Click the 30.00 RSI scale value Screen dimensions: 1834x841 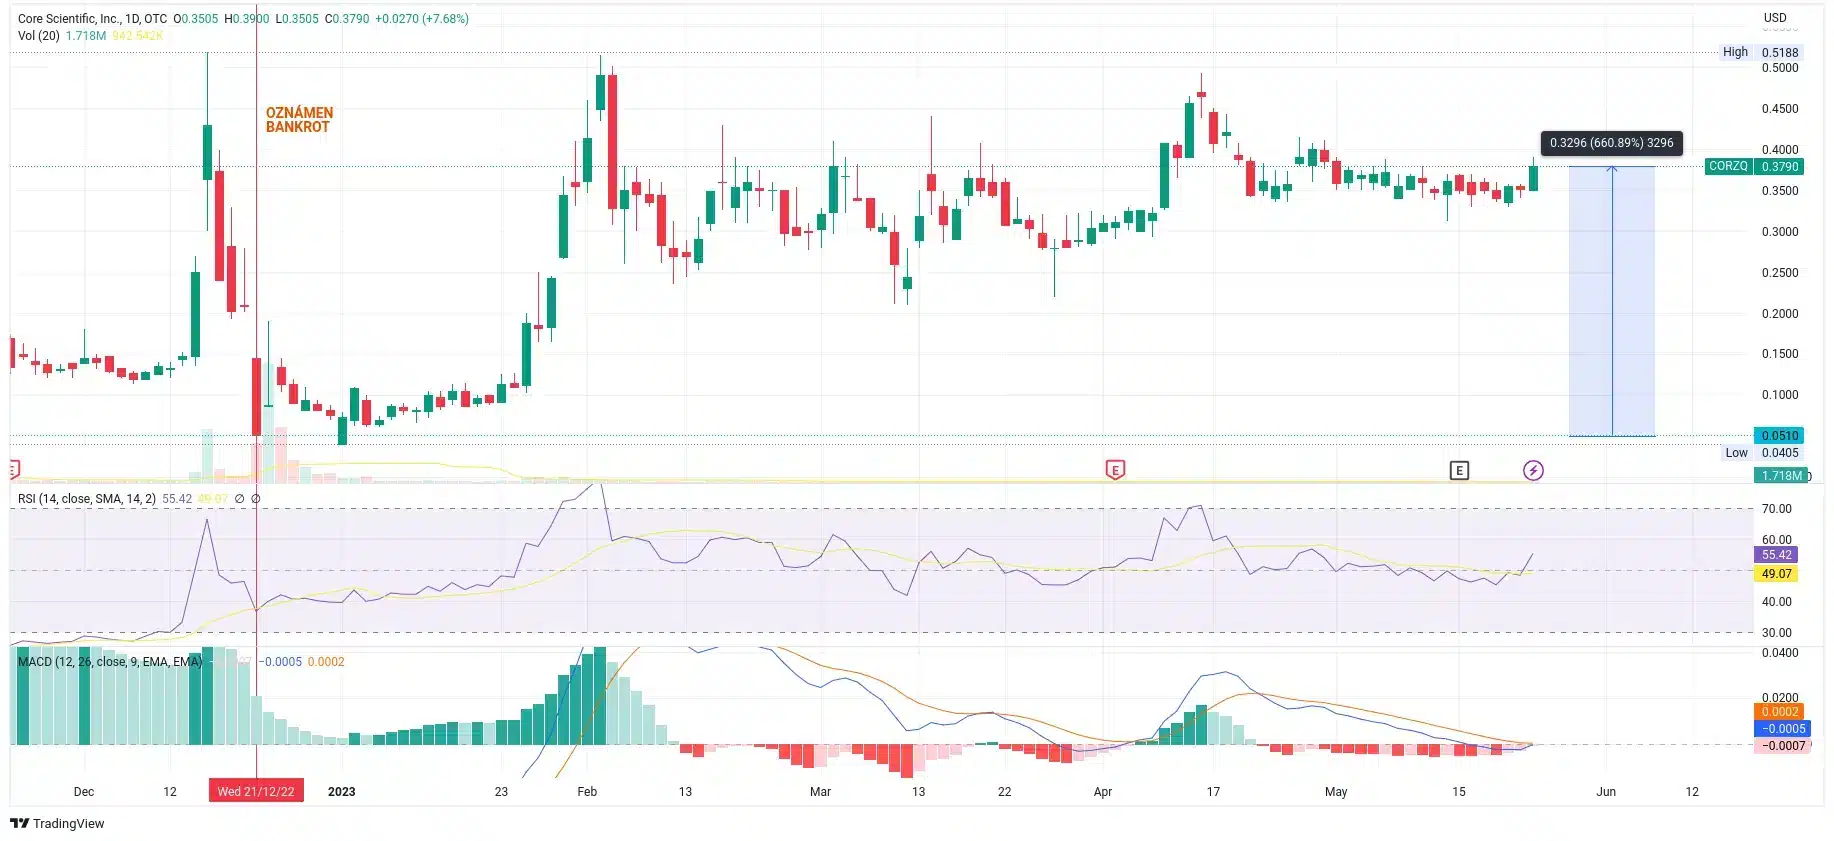1776,632
